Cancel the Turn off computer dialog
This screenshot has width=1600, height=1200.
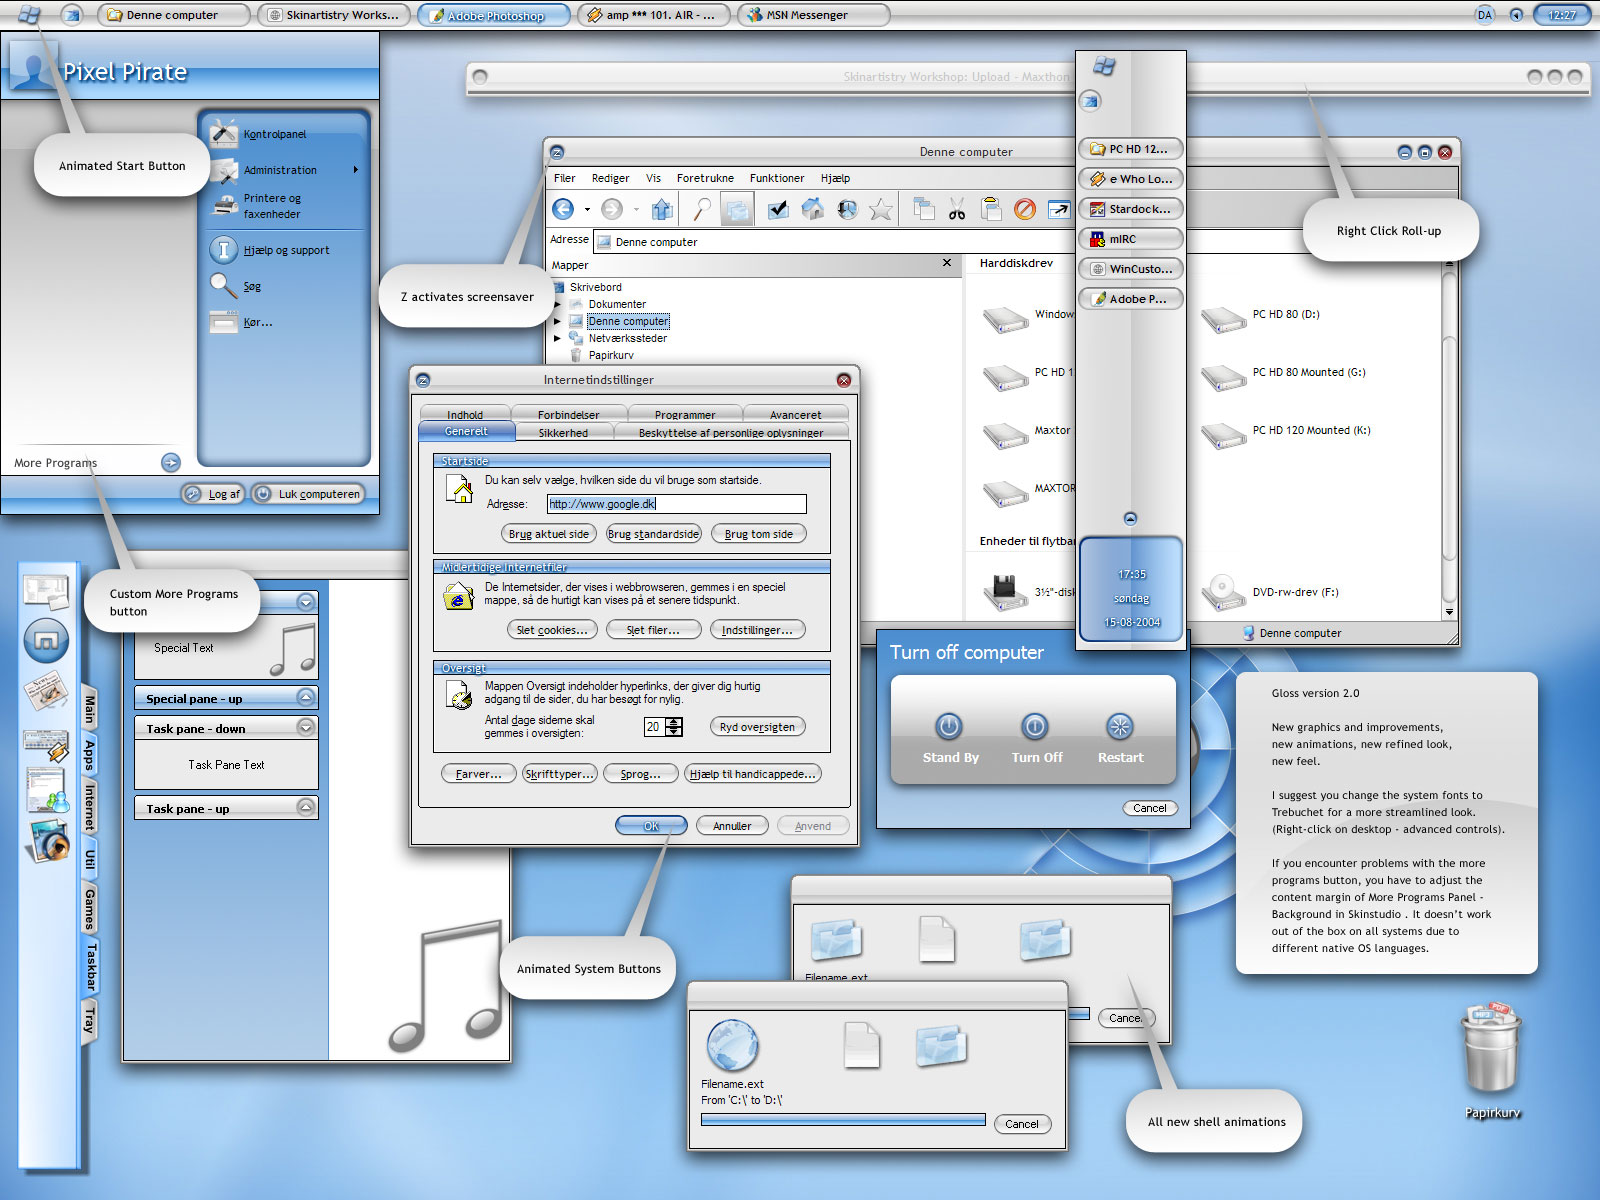(x=1149, y=808)
